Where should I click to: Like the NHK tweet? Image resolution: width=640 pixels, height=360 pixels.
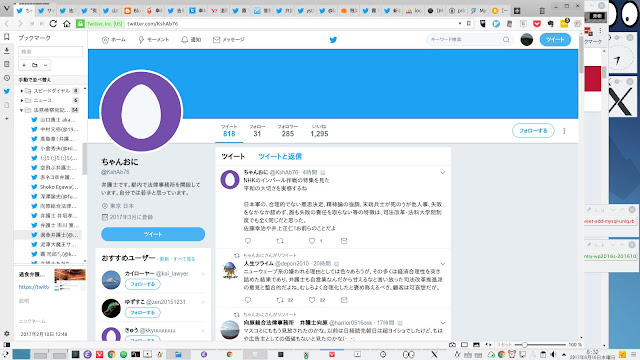pyautogui.click(x=312, y=241)
